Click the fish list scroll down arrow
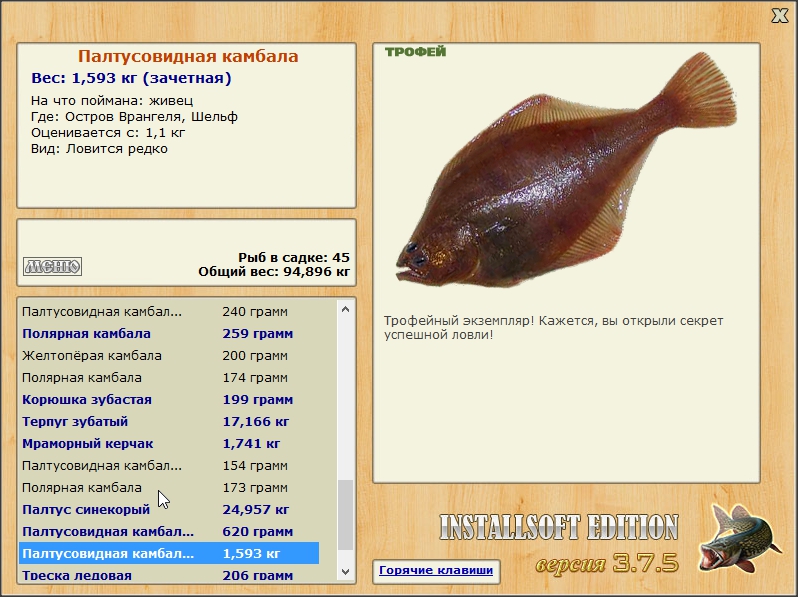The image size is (798, 597). (346, 571)
